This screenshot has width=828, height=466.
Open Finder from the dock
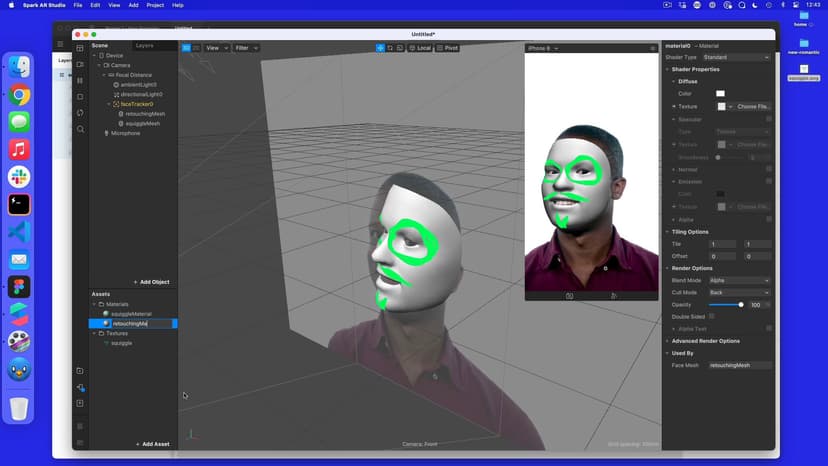click(19, 67)
